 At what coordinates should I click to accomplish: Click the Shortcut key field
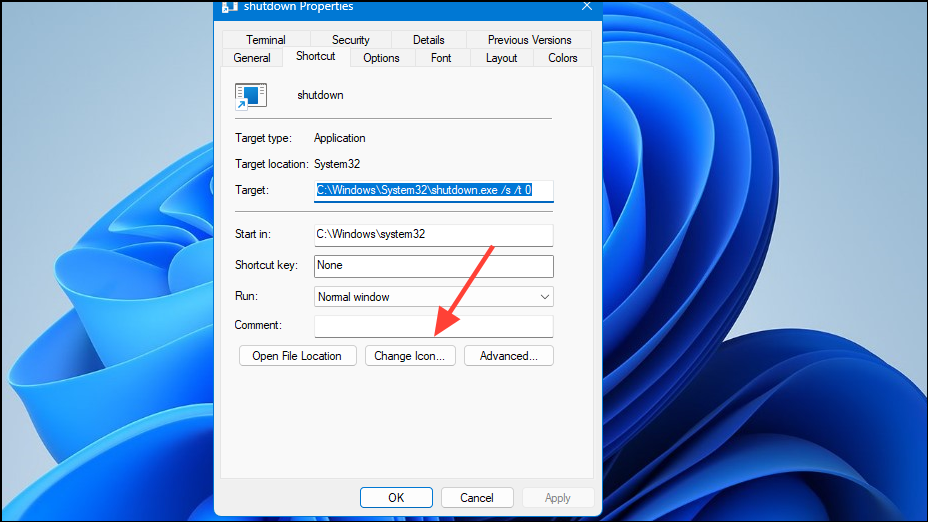[433, 266]
